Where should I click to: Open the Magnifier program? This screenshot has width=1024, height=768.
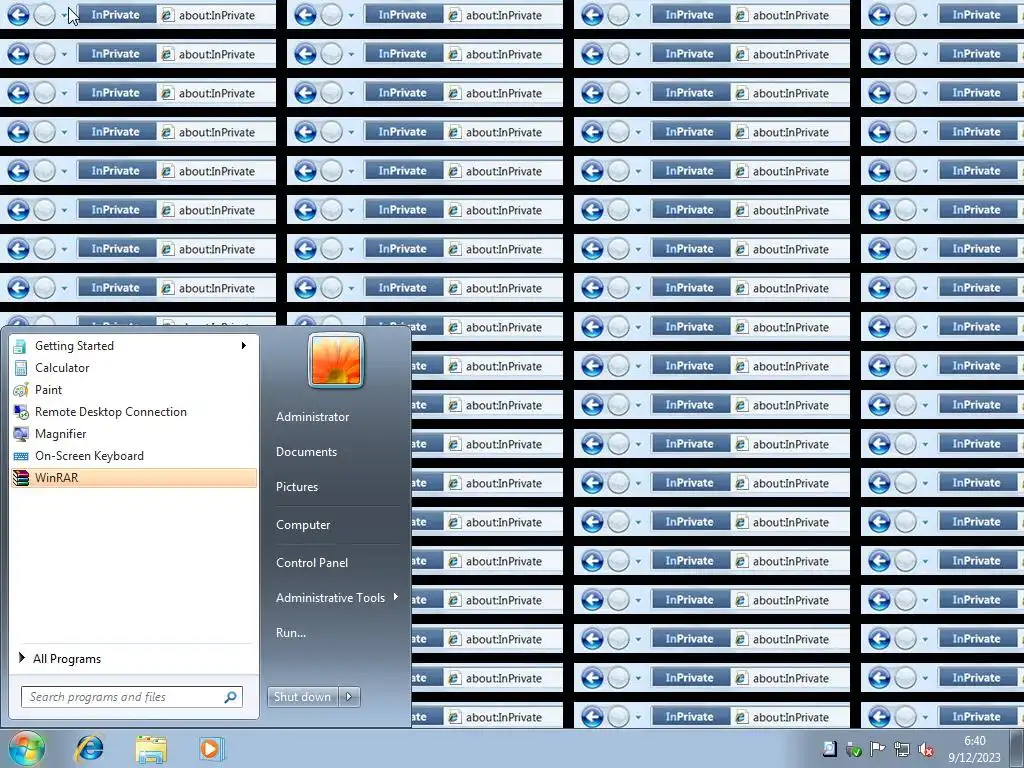click(134, 434)
